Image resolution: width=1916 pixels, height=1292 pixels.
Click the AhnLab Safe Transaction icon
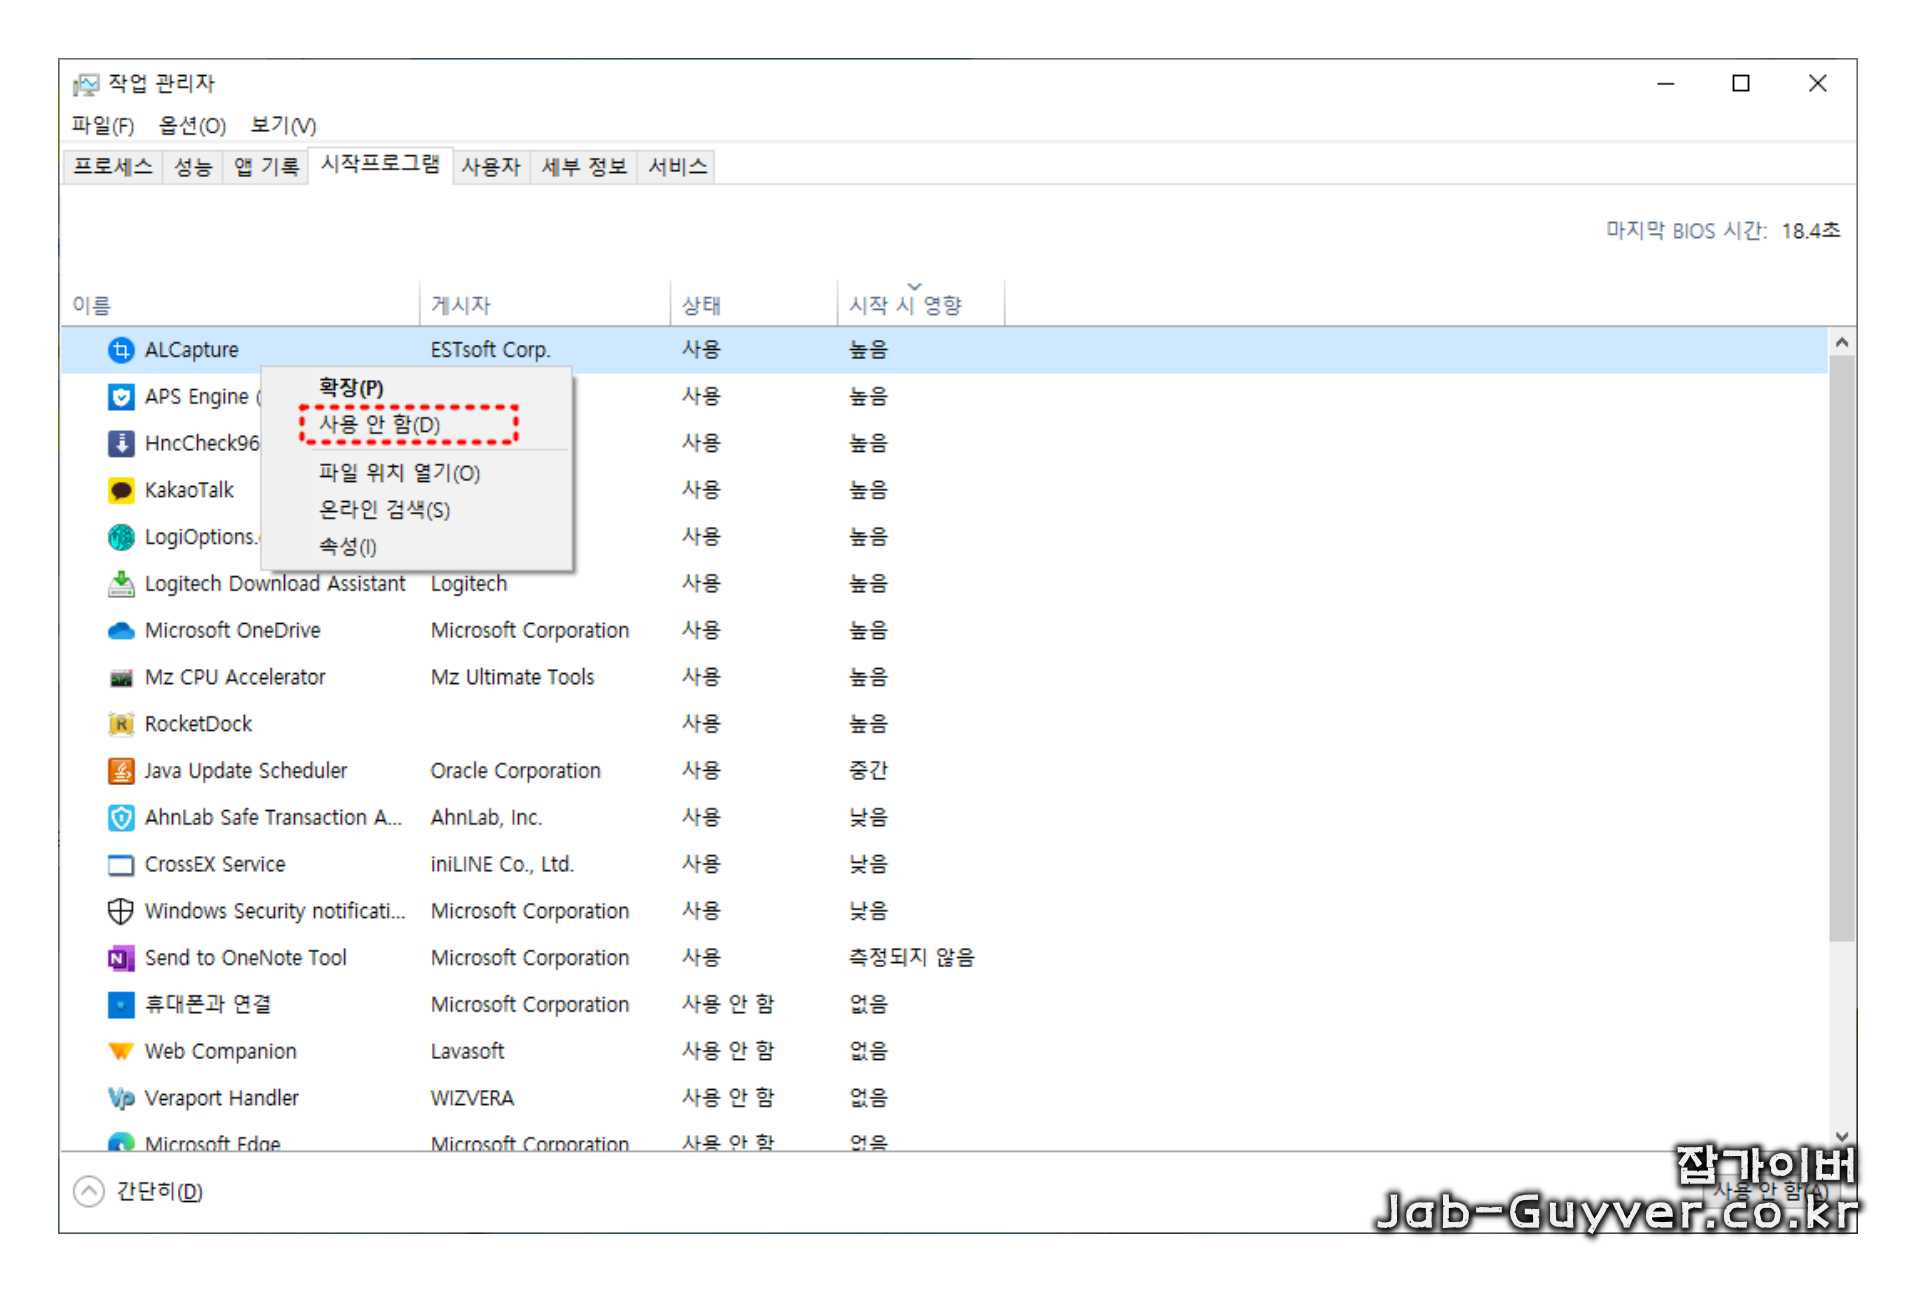tap(121, 818)
